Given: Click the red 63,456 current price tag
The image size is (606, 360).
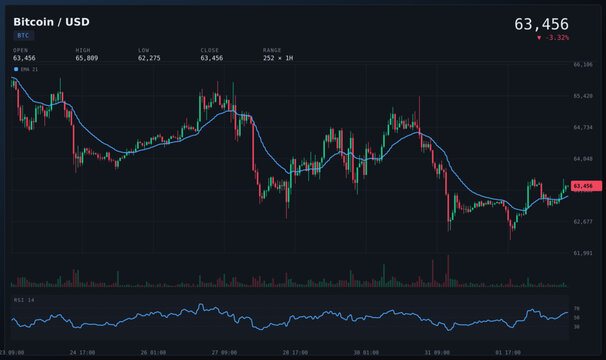Looking at the screenshot, I should tap(586, 186).
